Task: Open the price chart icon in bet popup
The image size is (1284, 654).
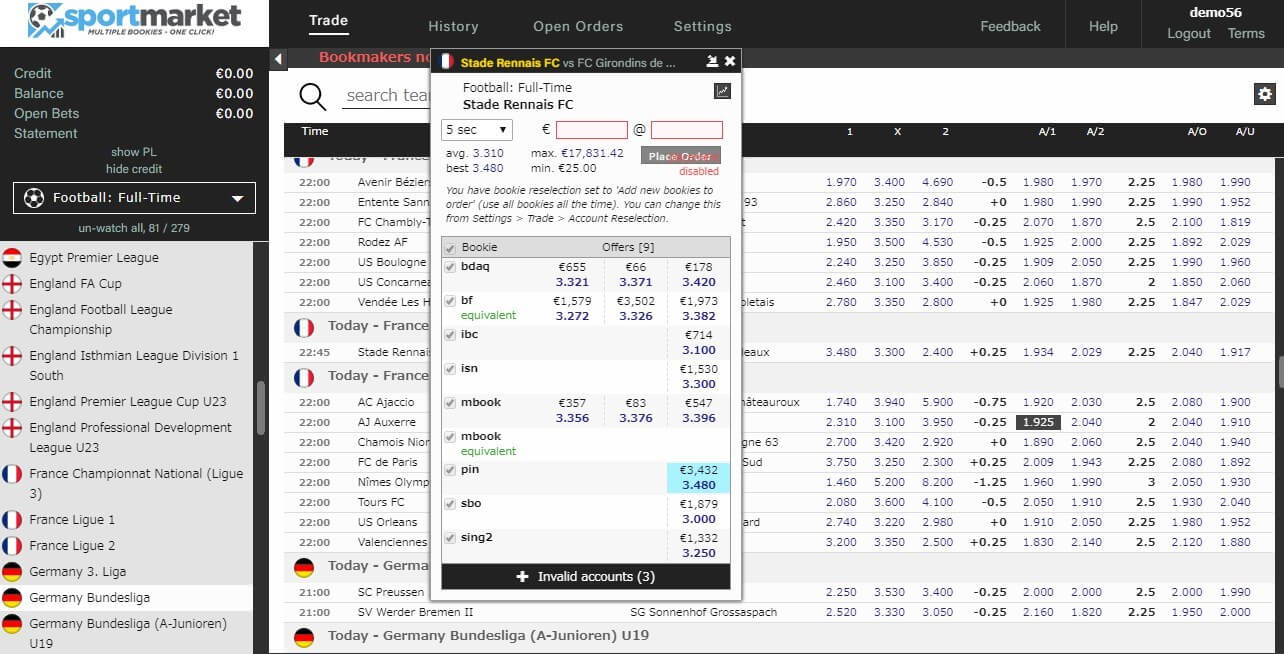Action: click(722, 91)
